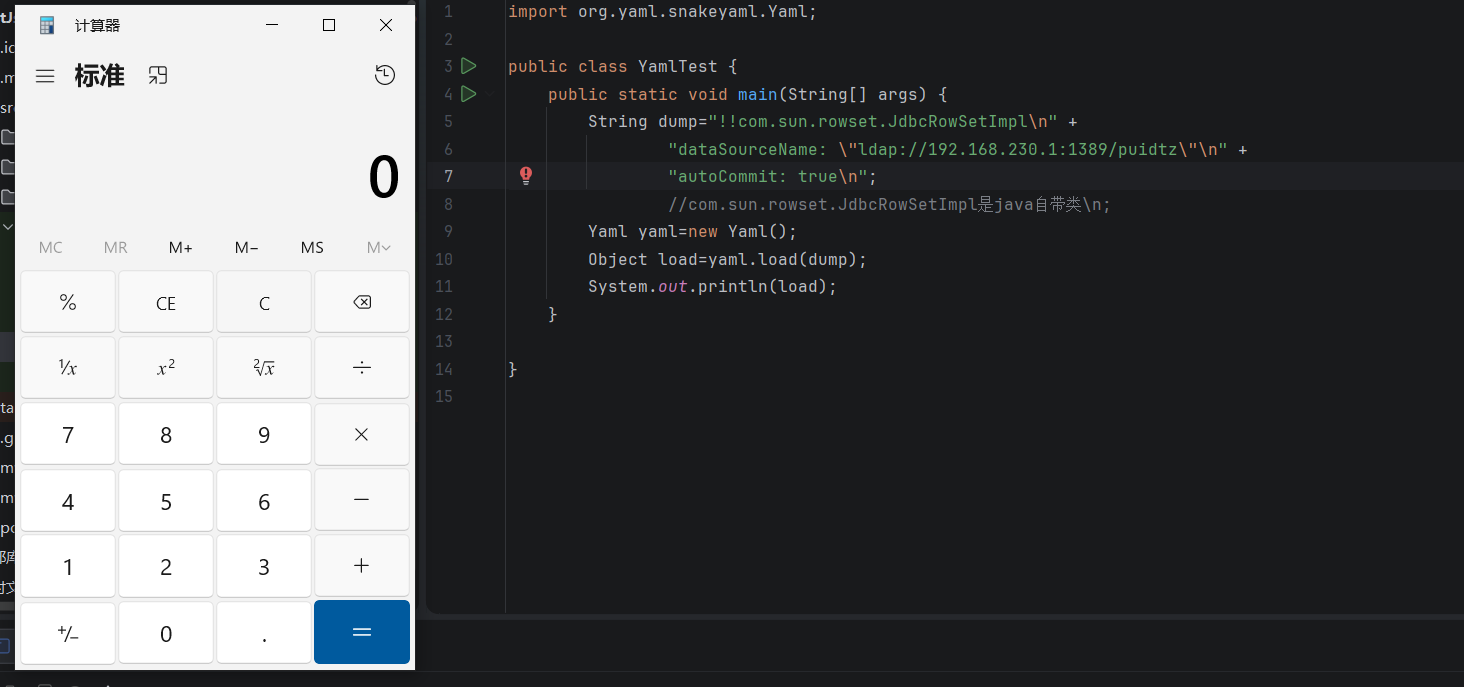Click the digit 2 key
Image resolution: width=1464 pixels, height=687 pixels.
(x=166, y=566)
